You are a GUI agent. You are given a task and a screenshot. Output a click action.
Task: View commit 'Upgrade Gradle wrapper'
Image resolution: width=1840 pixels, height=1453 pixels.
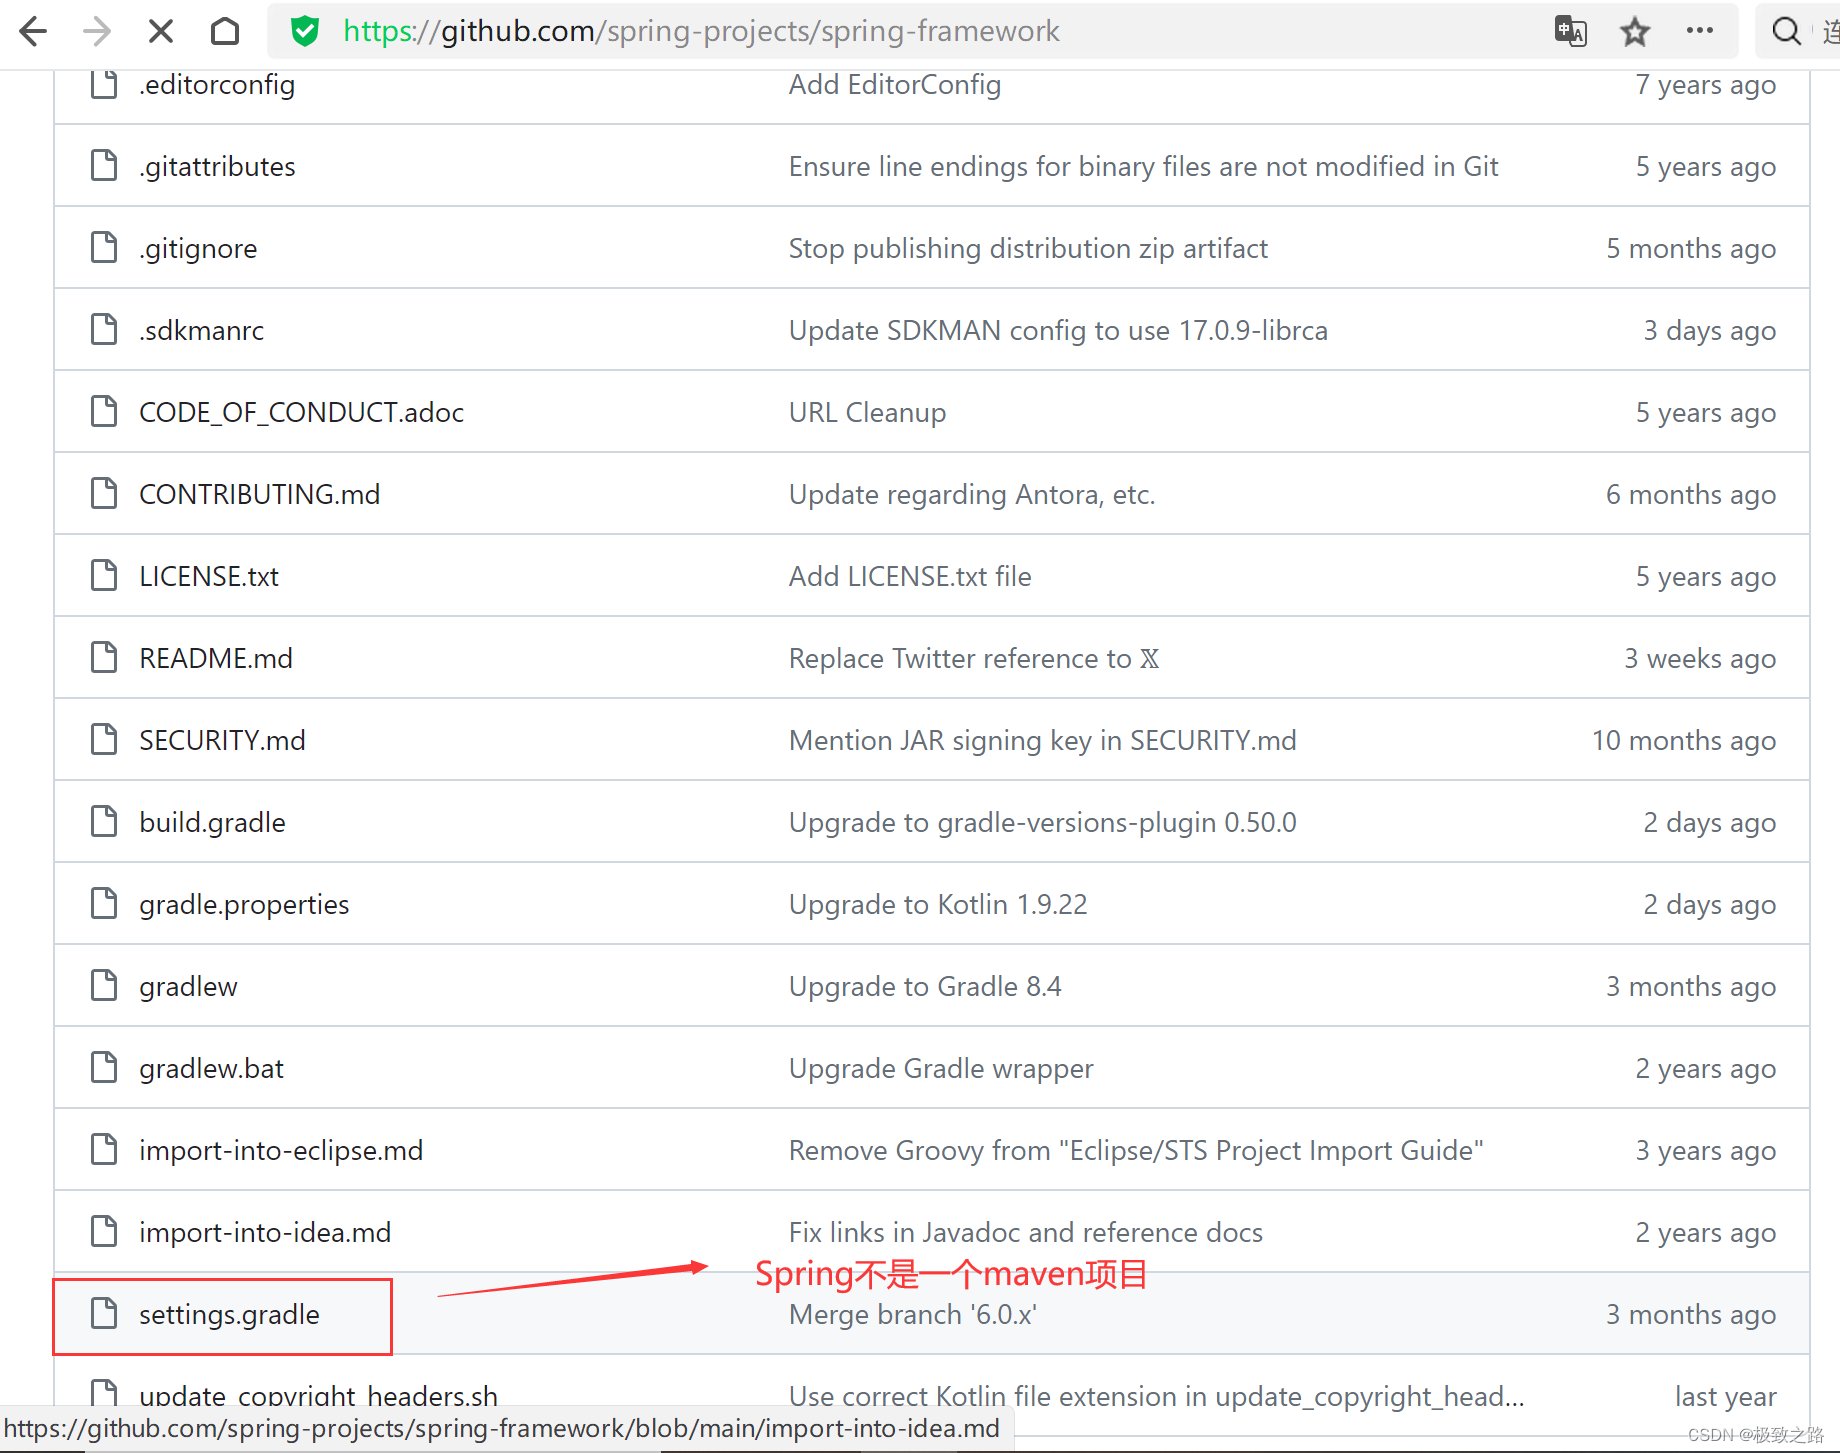[941, 1068]
